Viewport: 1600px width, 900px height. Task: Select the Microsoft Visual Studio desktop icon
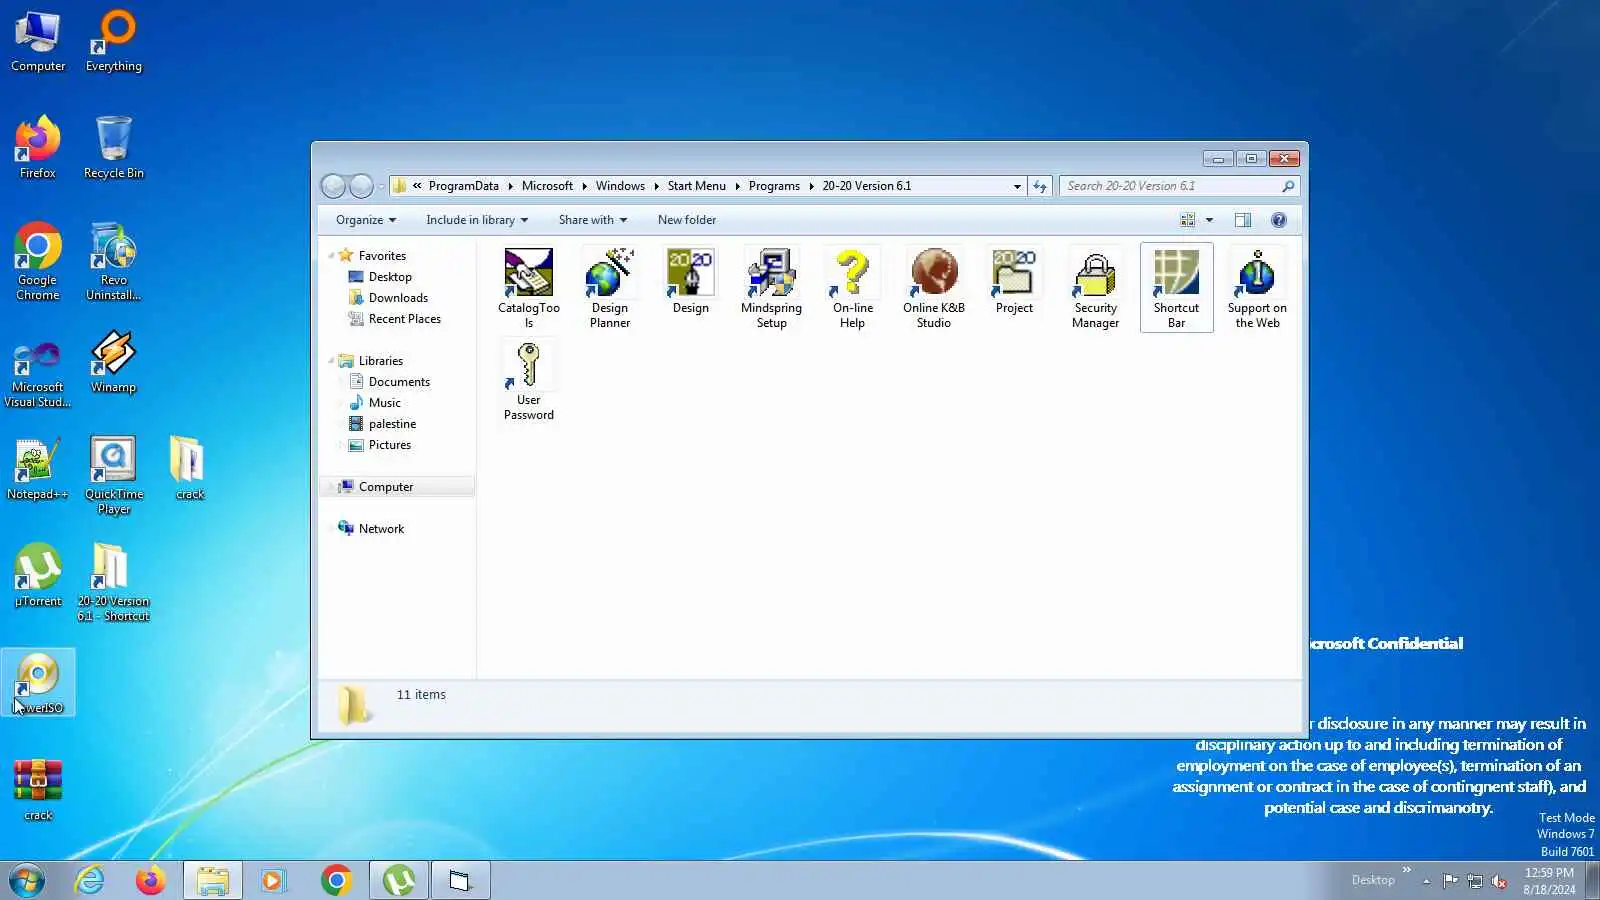click(x=38, y=374)
